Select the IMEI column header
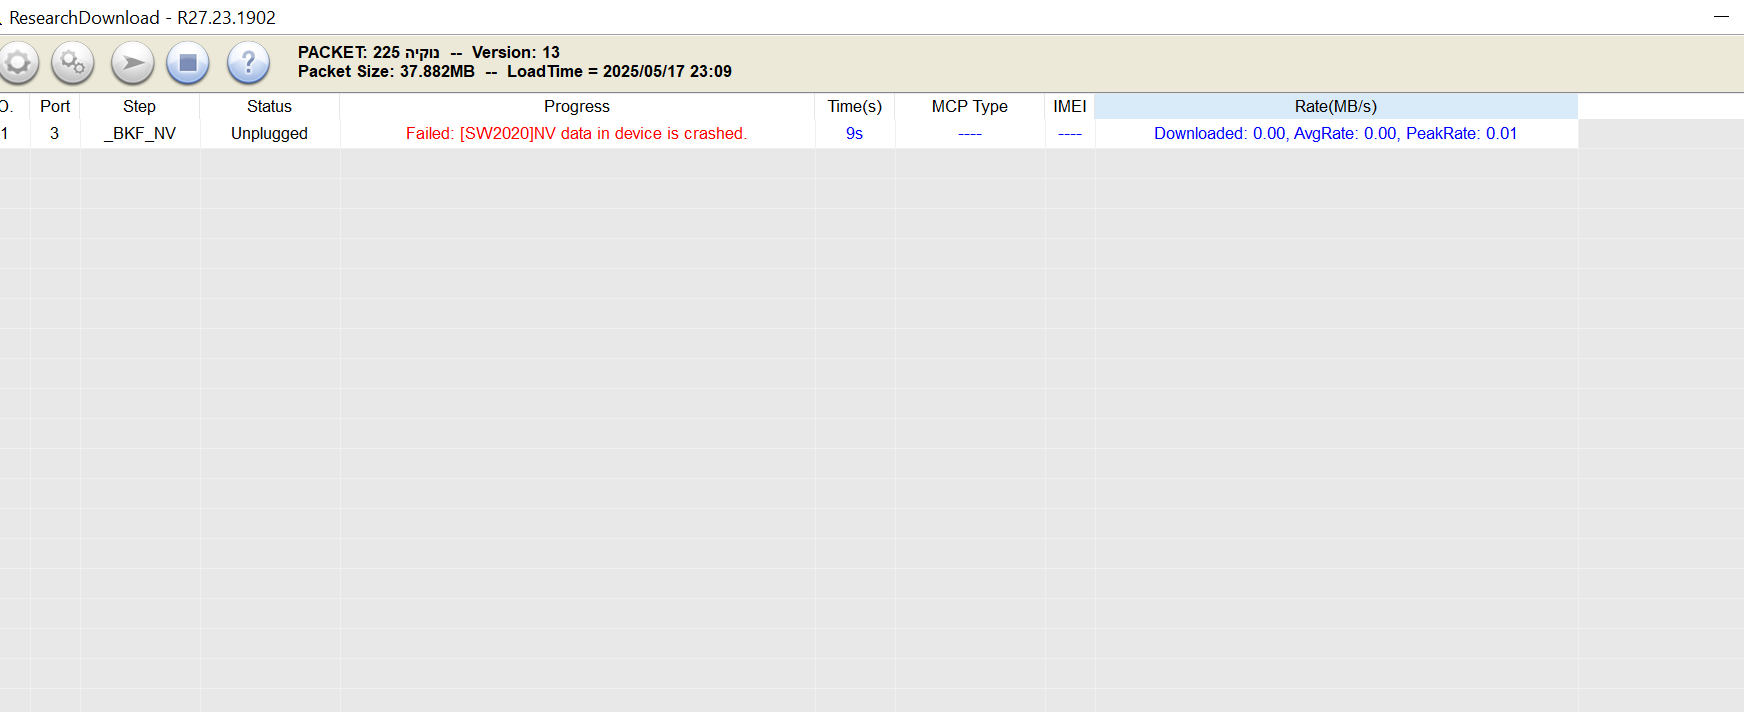Screen dimensions: 1744x712 tap(1070, 106)
